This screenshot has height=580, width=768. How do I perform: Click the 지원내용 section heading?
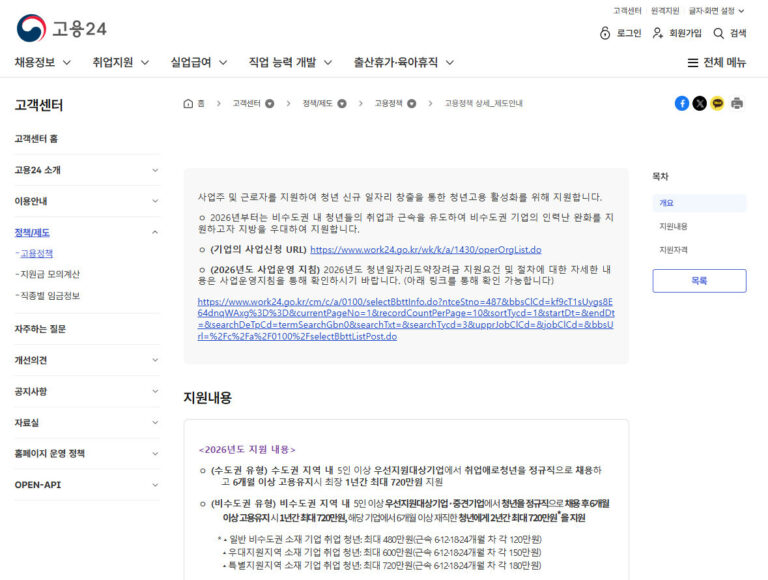click(x=208, y=397)
